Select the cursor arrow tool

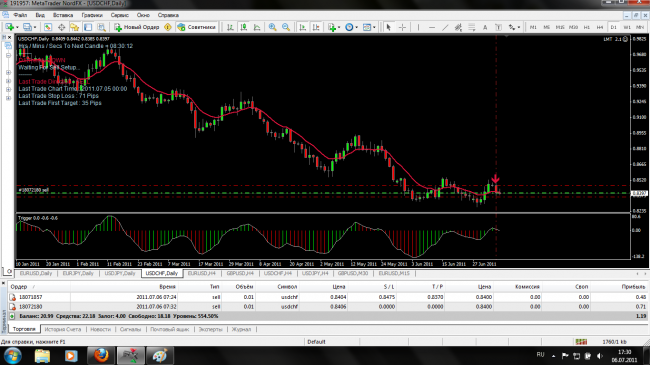coord(388,27)
